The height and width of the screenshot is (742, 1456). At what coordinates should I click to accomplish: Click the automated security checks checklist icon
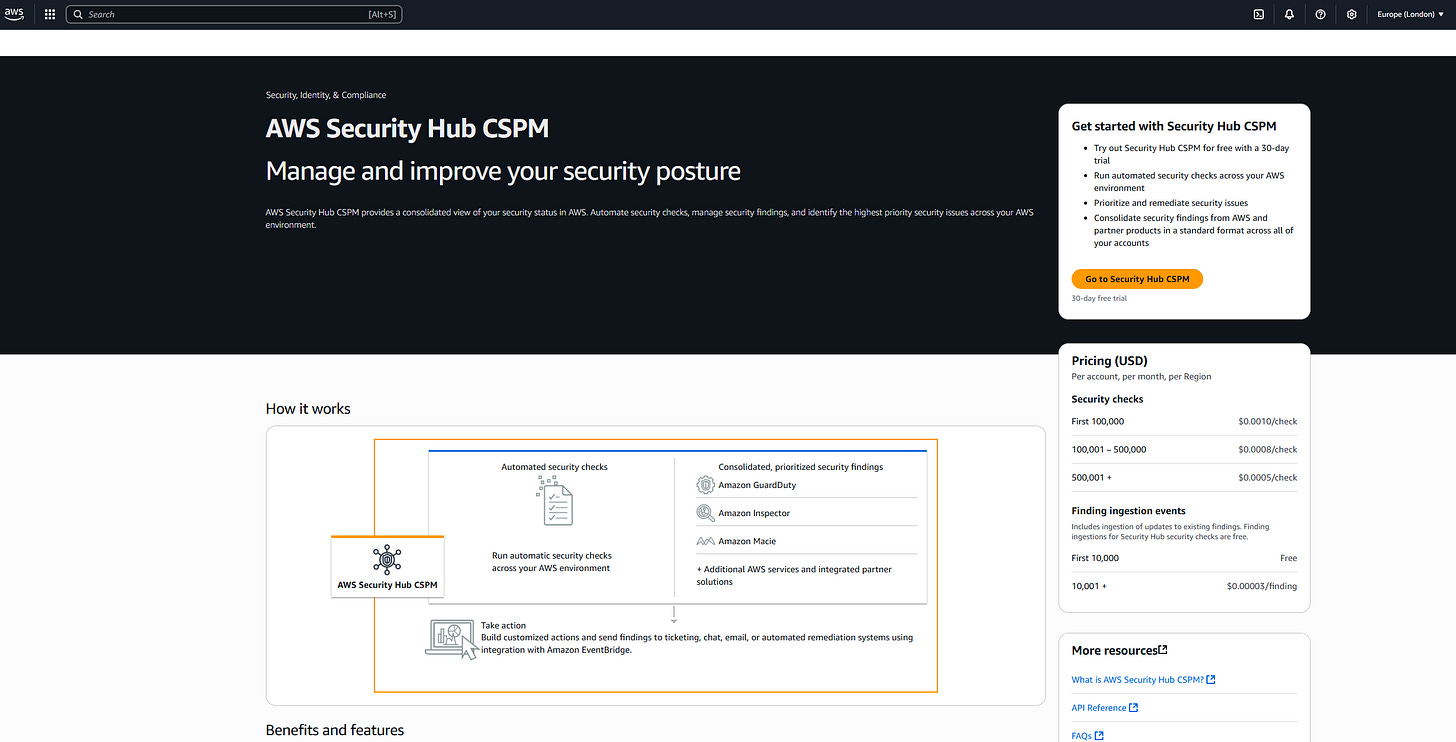tap(554, 500)
